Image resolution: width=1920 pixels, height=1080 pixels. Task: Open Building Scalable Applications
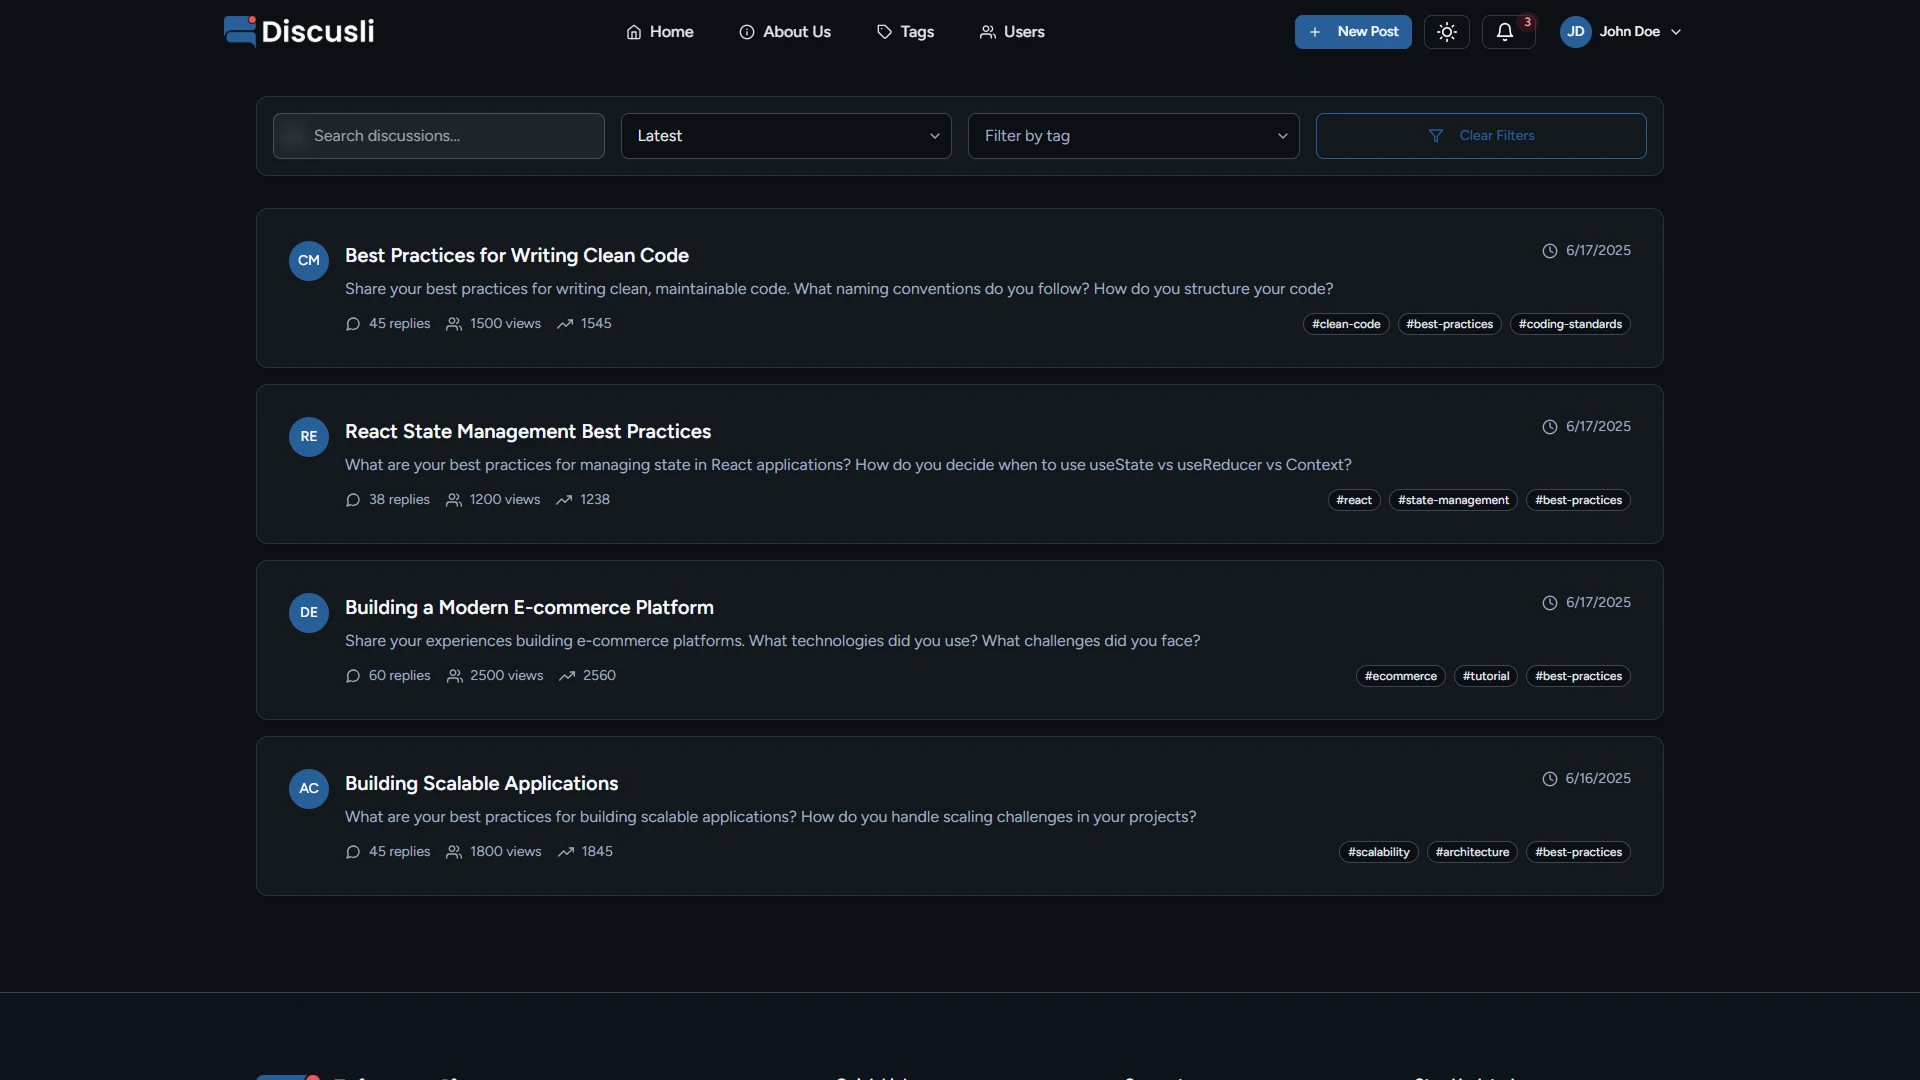coord(481,784)
